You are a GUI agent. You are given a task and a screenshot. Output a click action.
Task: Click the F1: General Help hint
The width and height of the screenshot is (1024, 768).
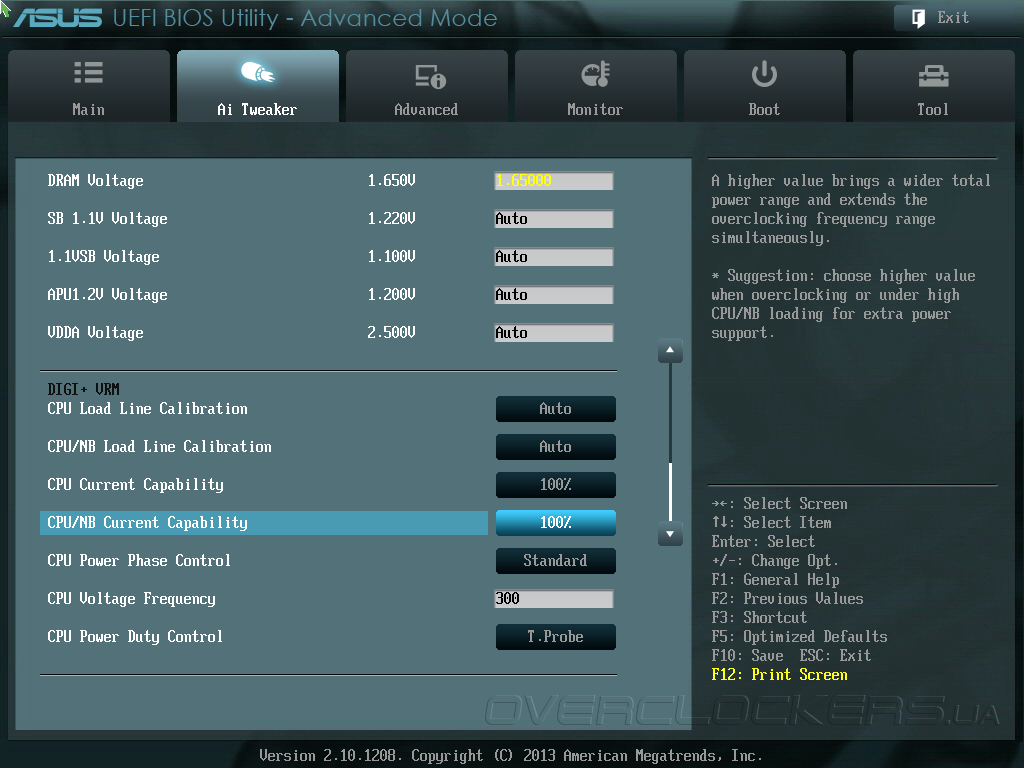click(x=776, y=580)
